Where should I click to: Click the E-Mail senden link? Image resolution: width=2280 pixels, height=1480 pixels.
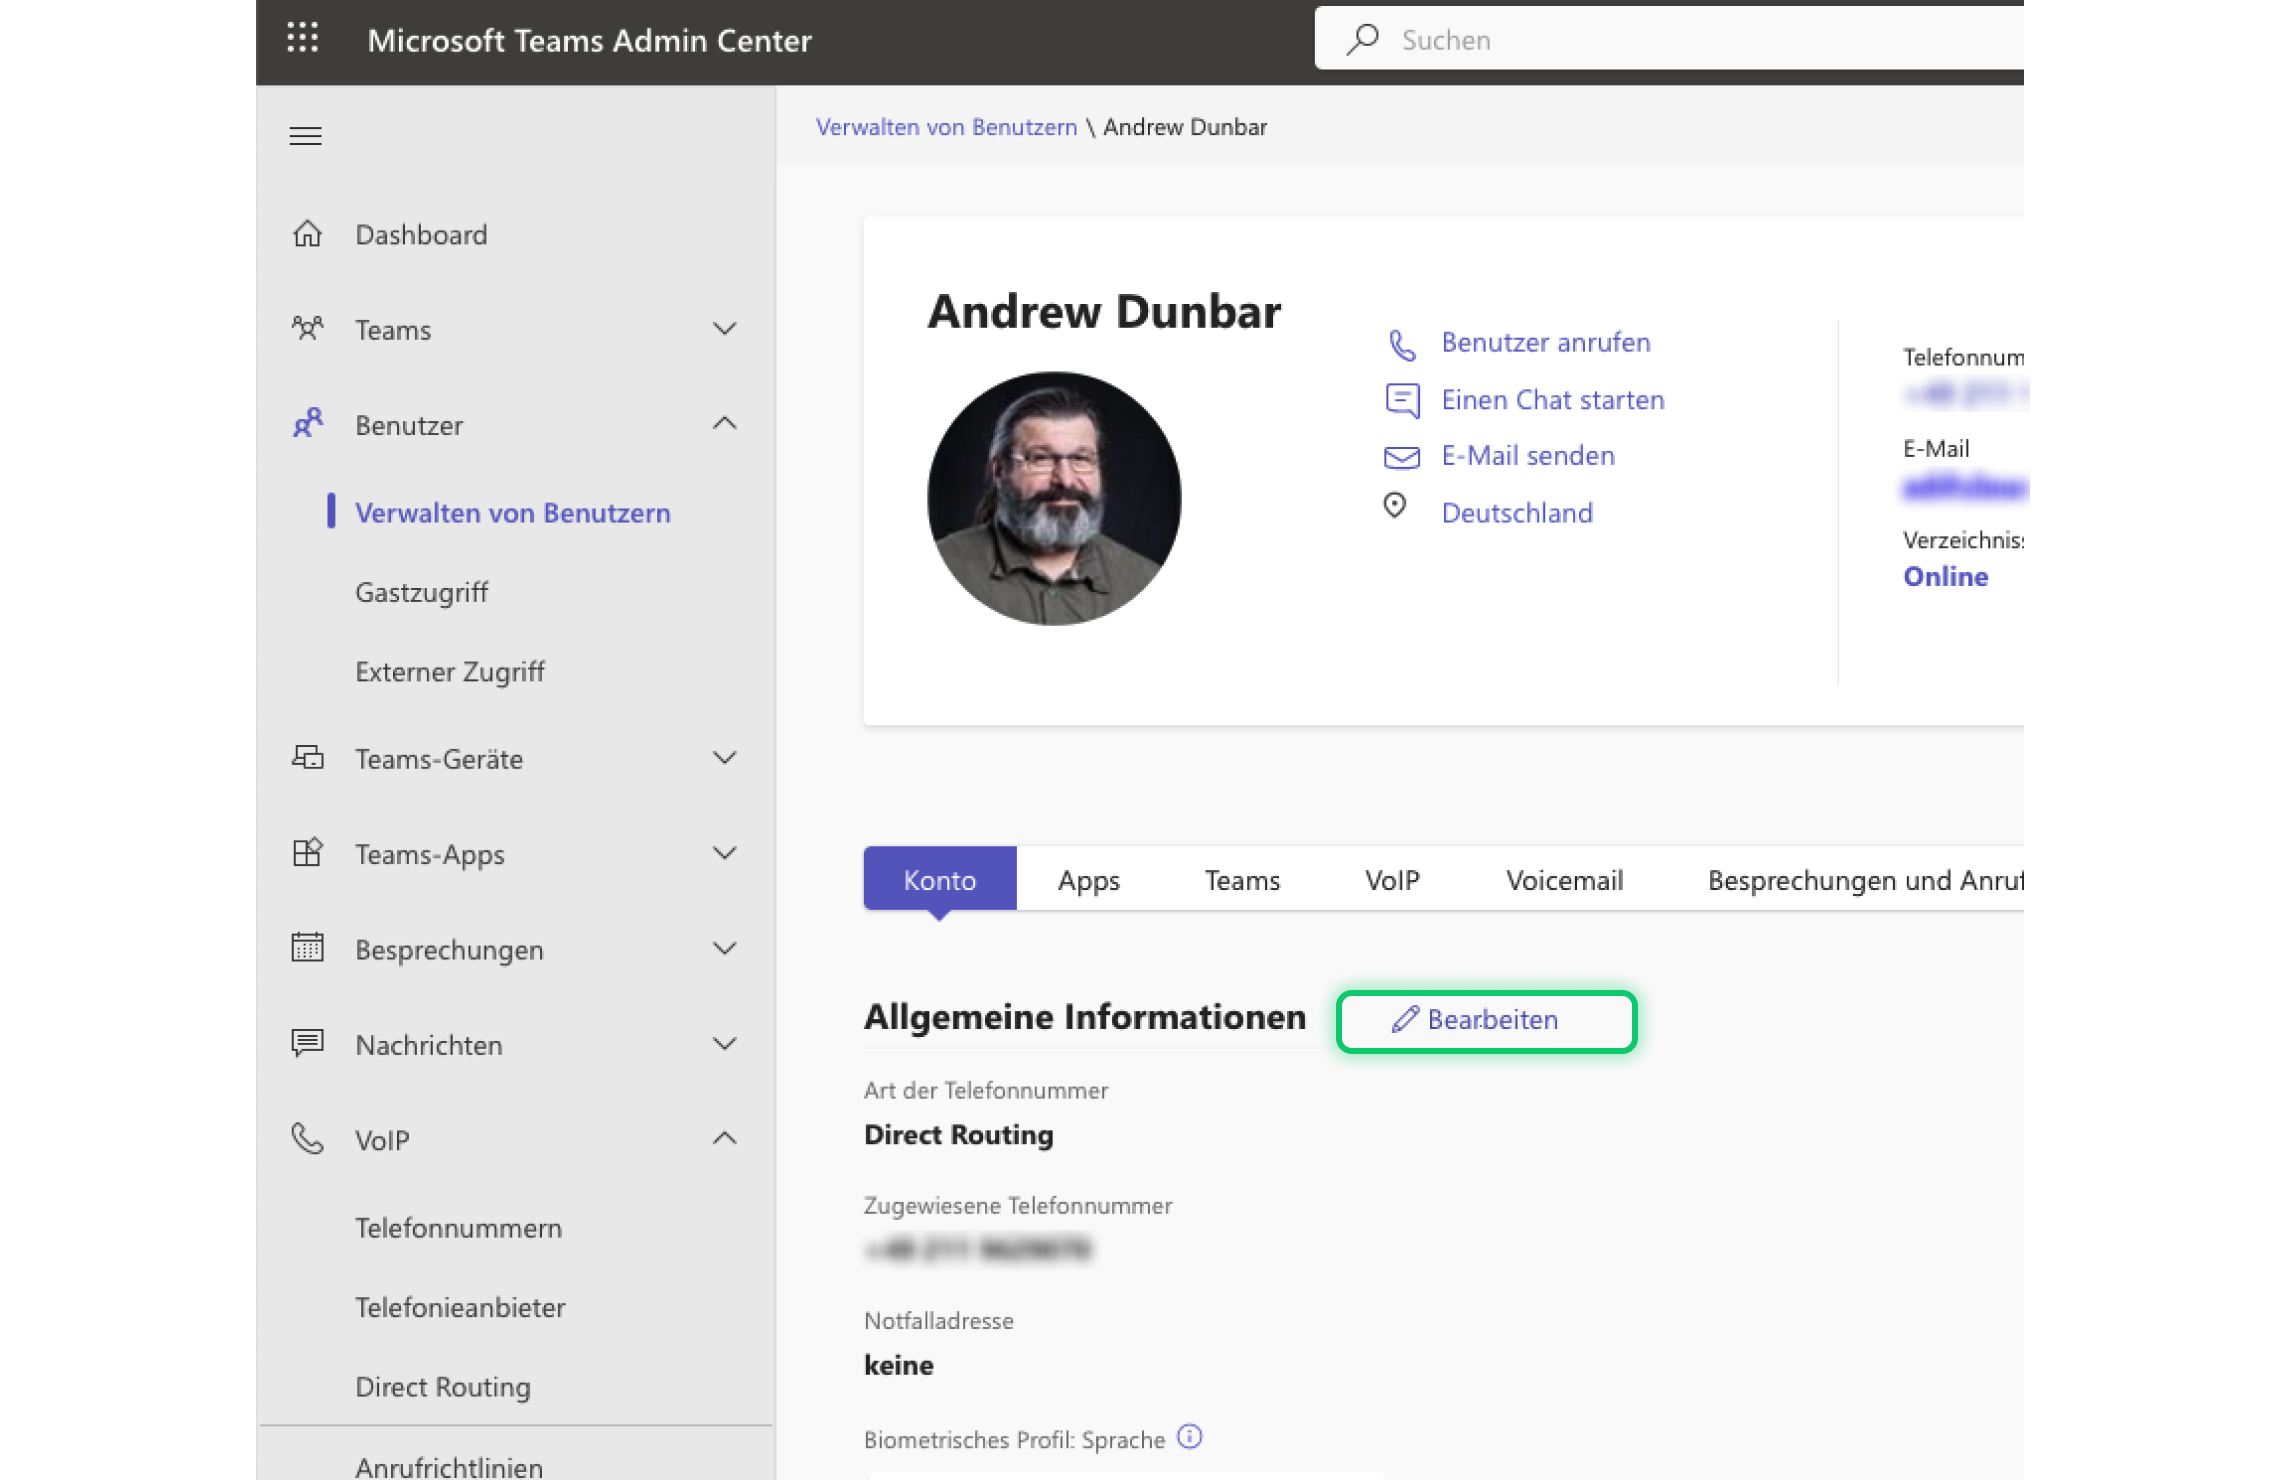[1527, 456]
